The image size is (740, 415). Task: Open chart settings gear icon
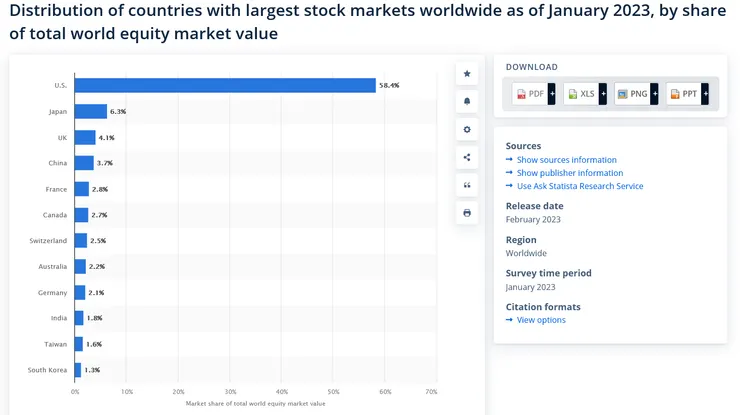tap(467, 130)
